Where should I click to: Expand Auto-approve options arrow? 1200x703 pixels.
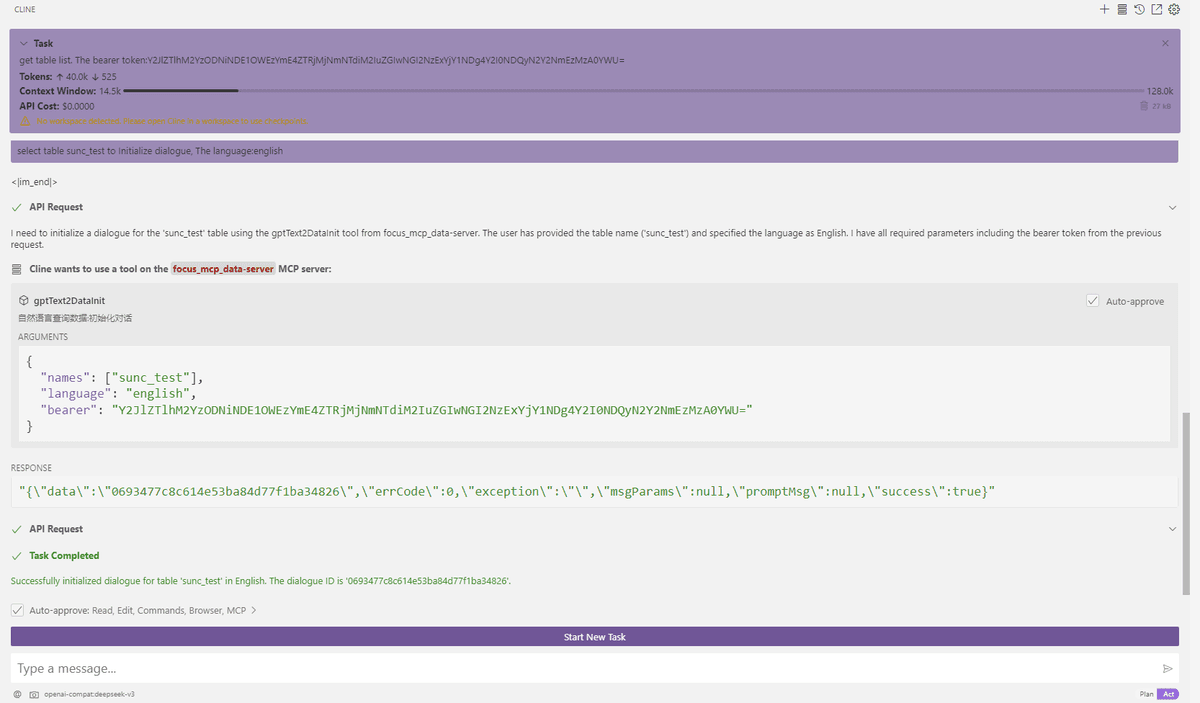[x=254, y=610]
